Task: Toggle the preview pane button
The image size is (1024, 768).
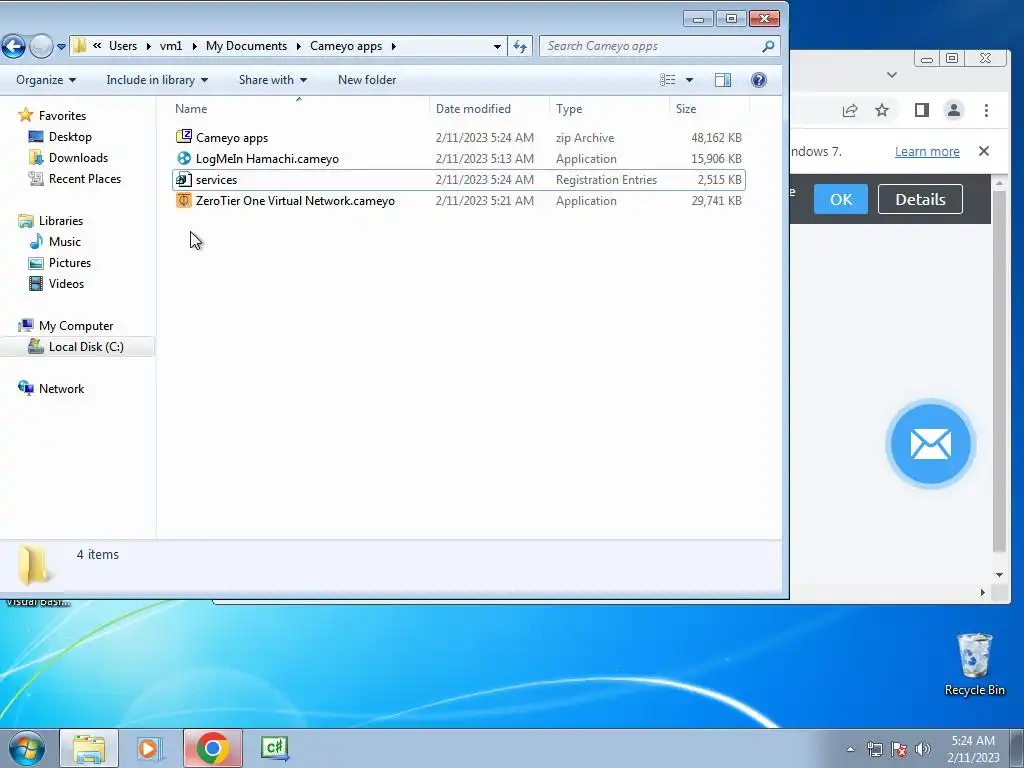Action: coord(723,80)
